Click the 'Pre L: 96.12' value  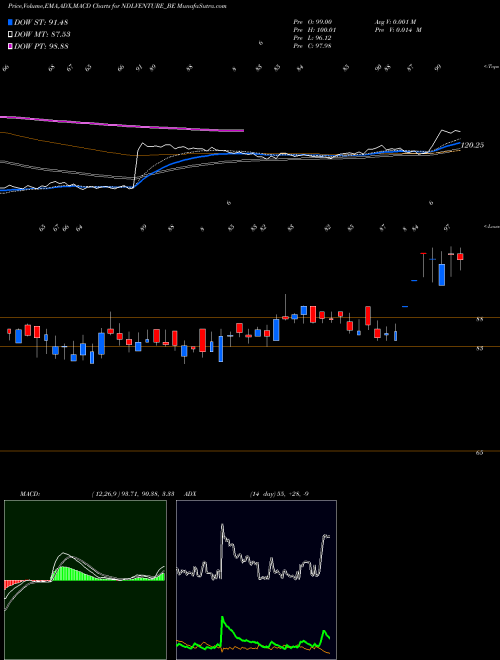coord(312,38)
